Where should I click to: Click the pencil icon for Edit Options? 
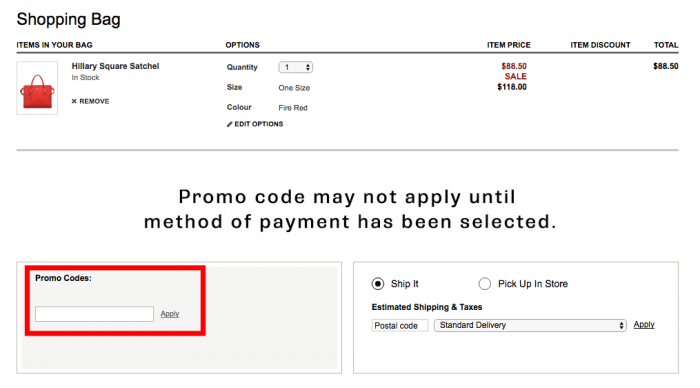click(x=229, y=124)
